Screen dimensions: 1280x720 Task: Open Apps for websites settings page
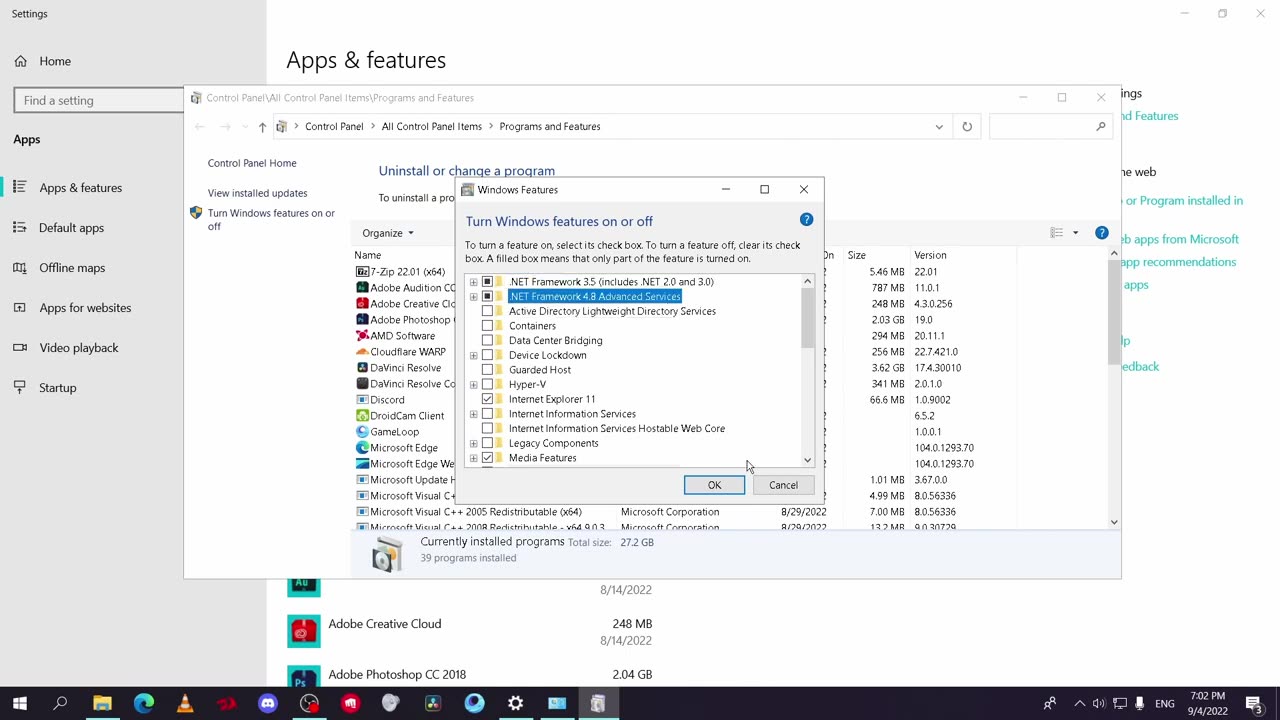tap(85, 308)
